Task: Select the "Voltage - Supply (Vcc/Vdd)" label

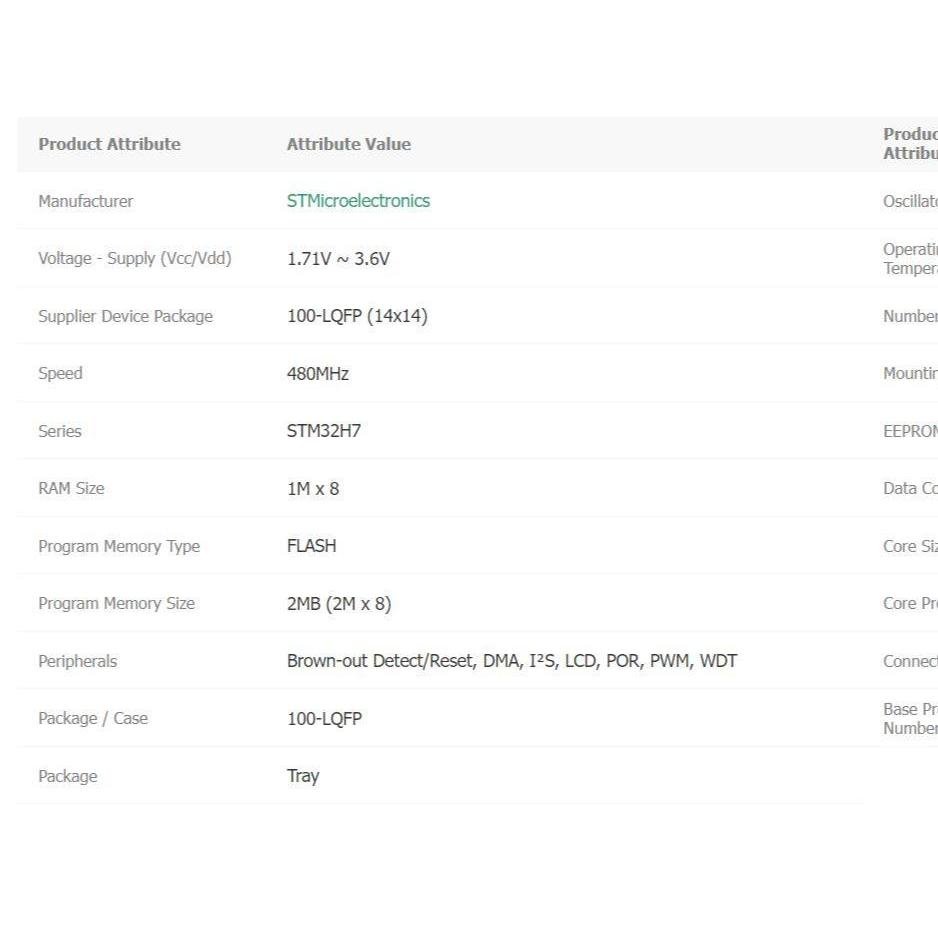Action: click(x=135, y=258)
